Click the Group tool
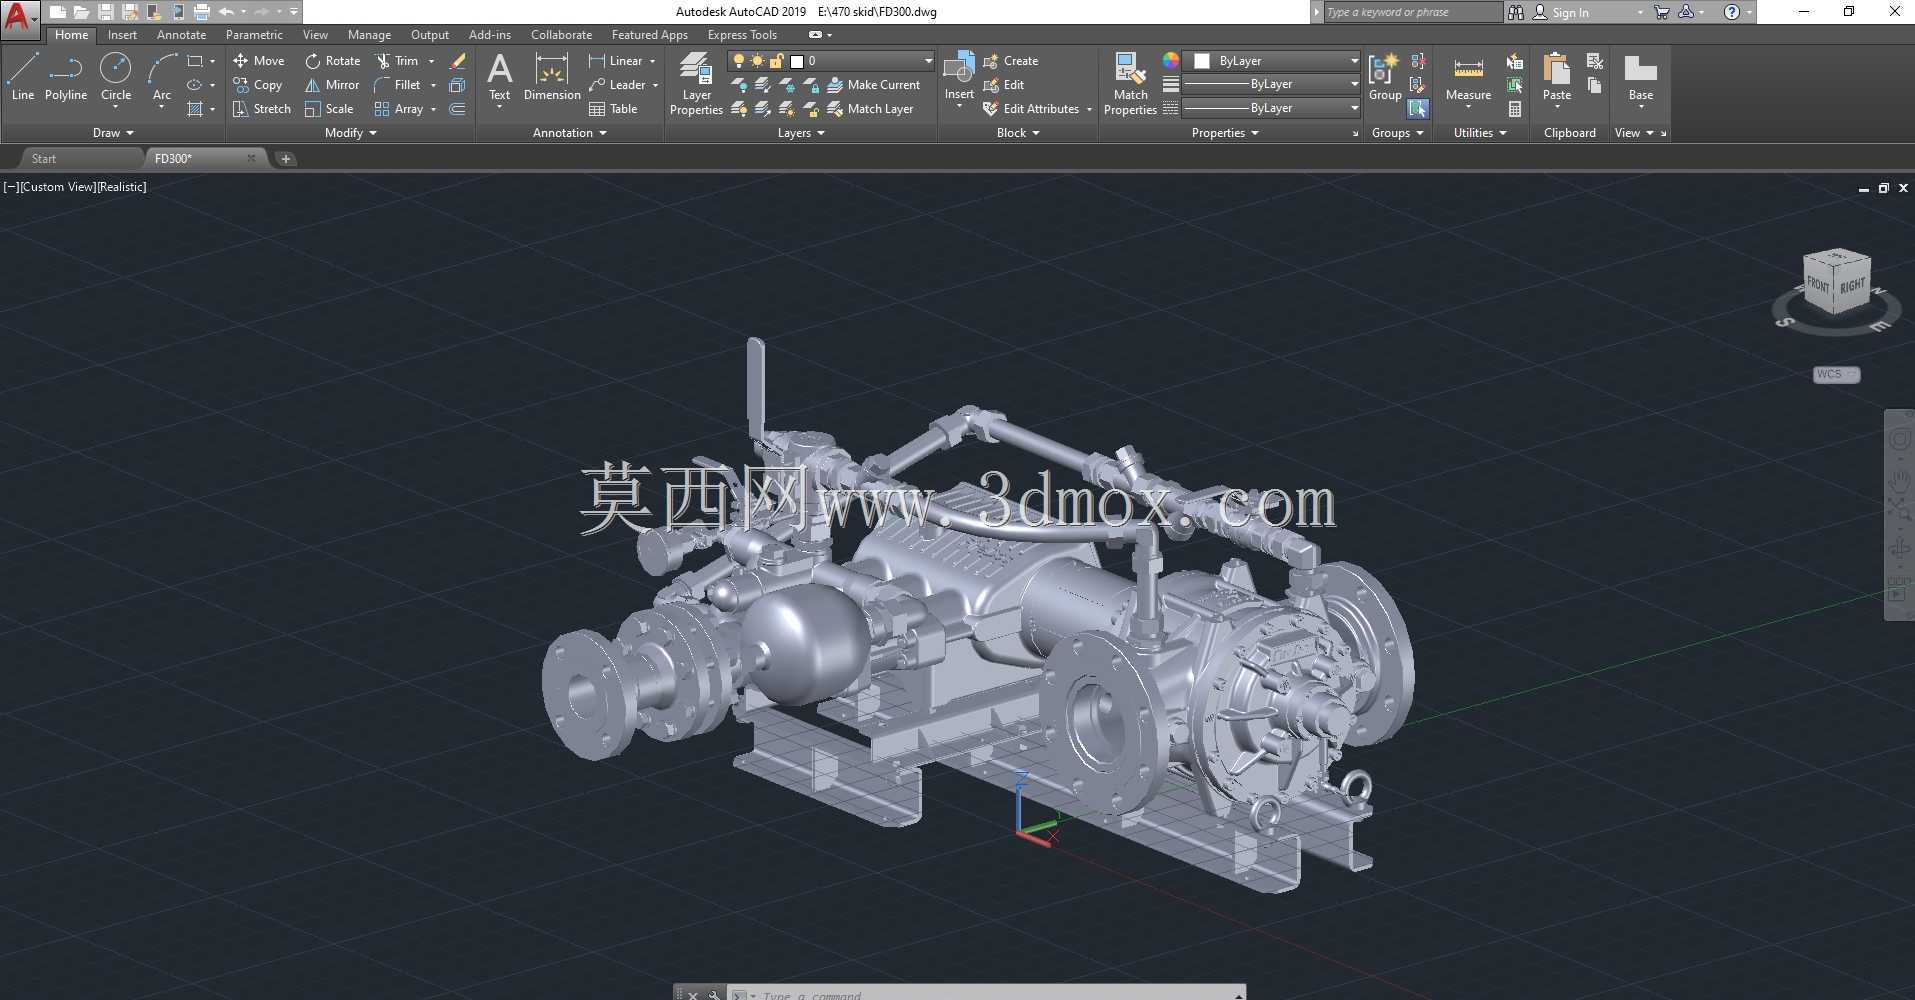 tap(1385, 77)
